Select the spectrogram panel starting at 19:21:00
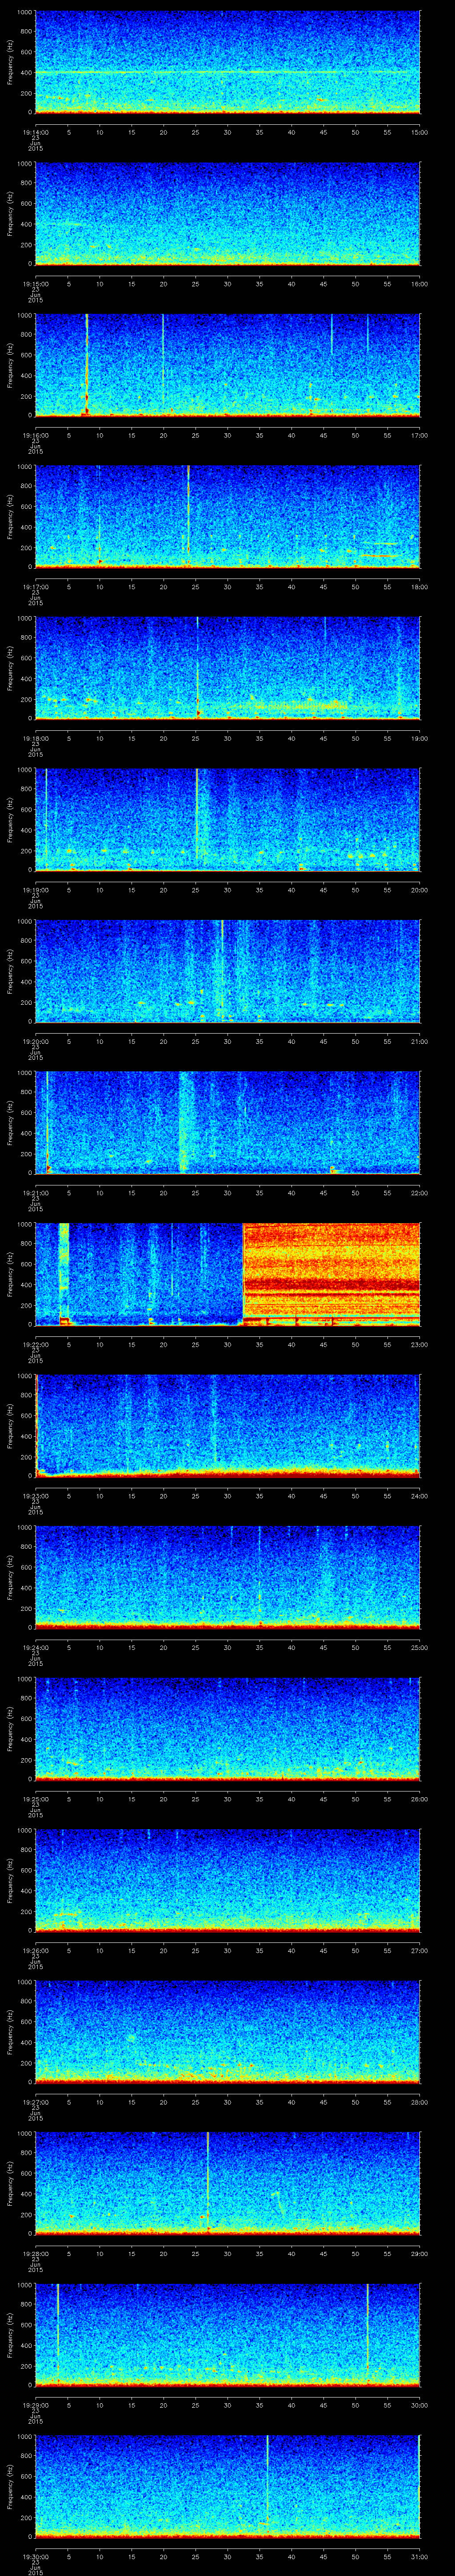Screen dimensions: 455x2576 (x=228, y=1123)
